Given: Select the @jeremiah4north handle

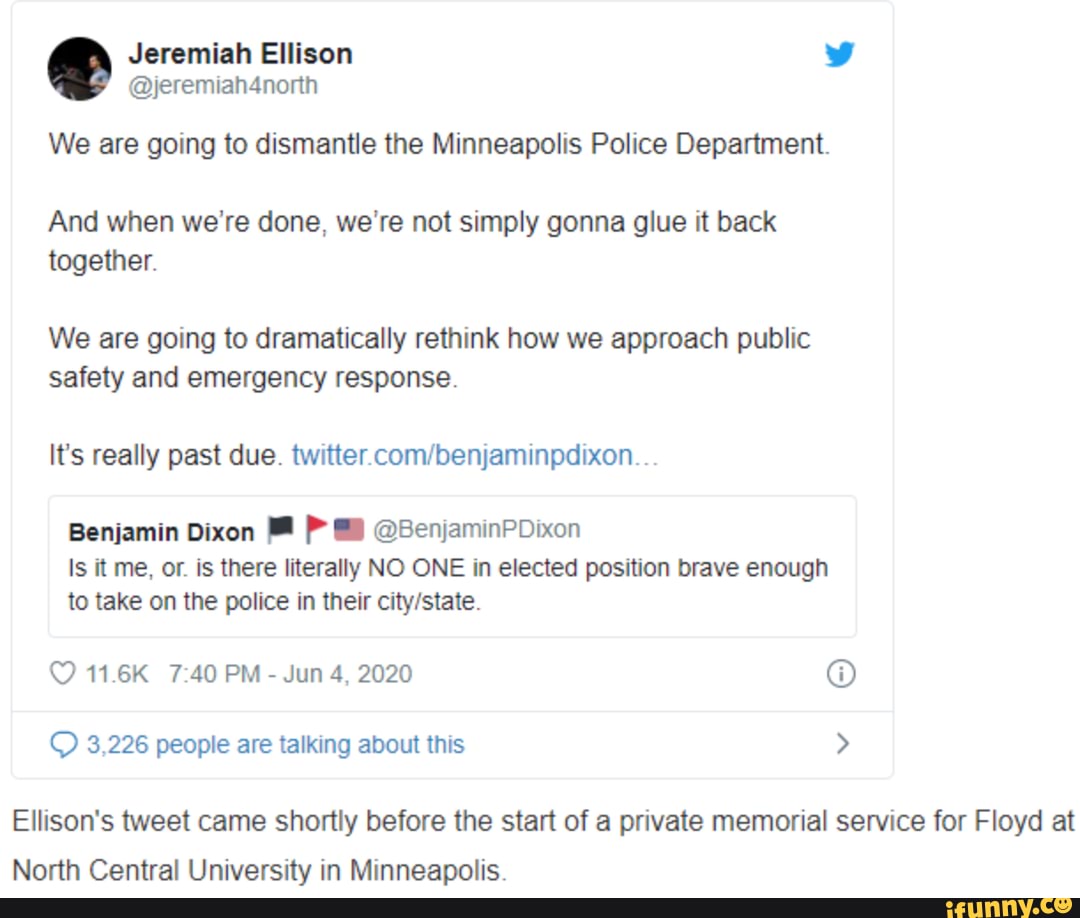Looking at the screenshot, I should pyautogui.click(x=222, y=86).
